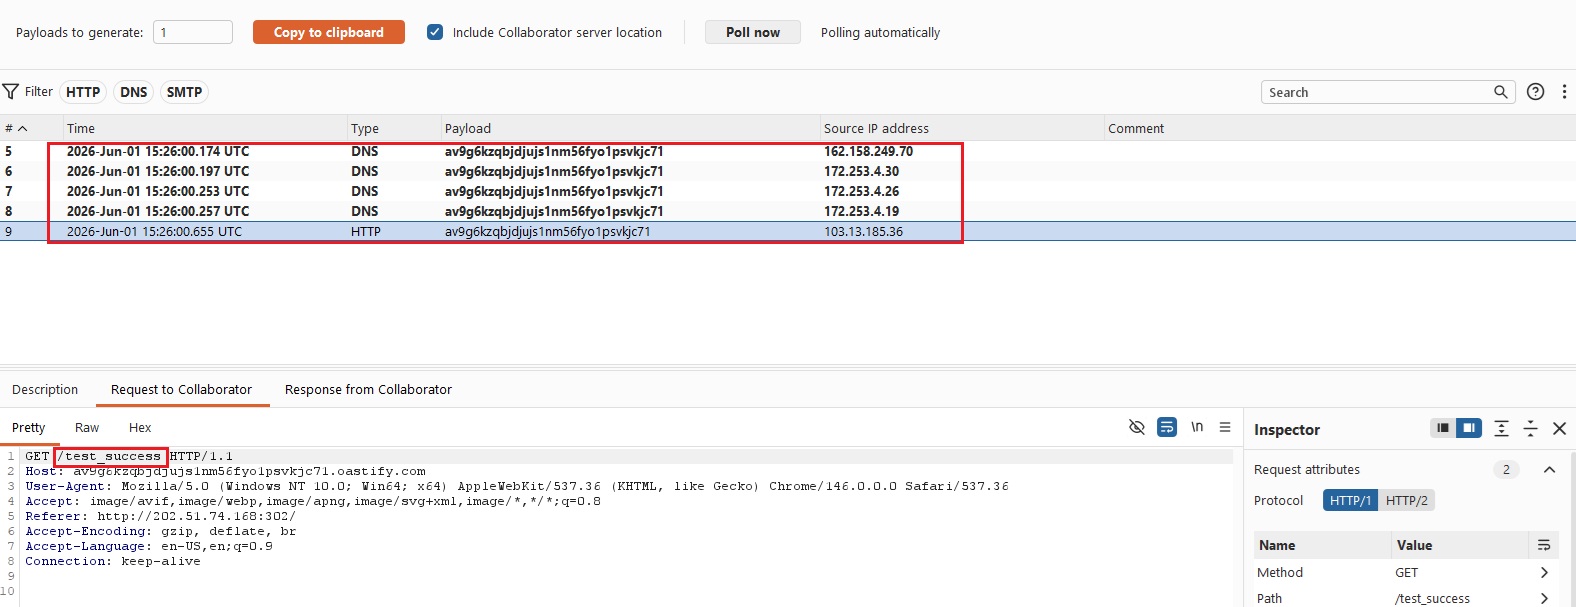1576x607 pixels.
Task: Toggle wrap icon in Inspector Value header
Action: pyautogui.click(x=1544, y=545)
